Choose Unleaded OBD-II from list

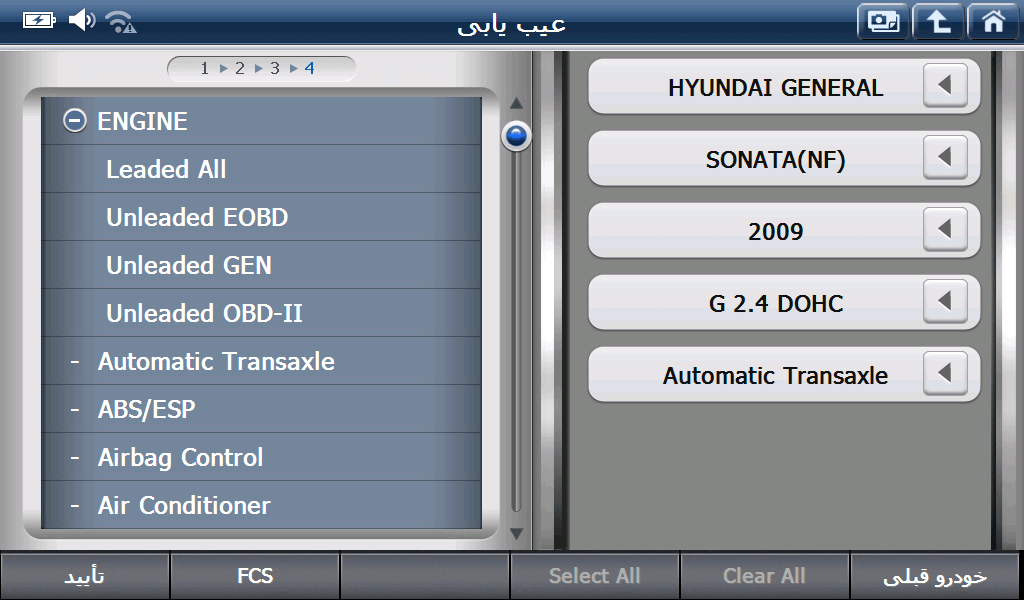[x=204, y=313]
